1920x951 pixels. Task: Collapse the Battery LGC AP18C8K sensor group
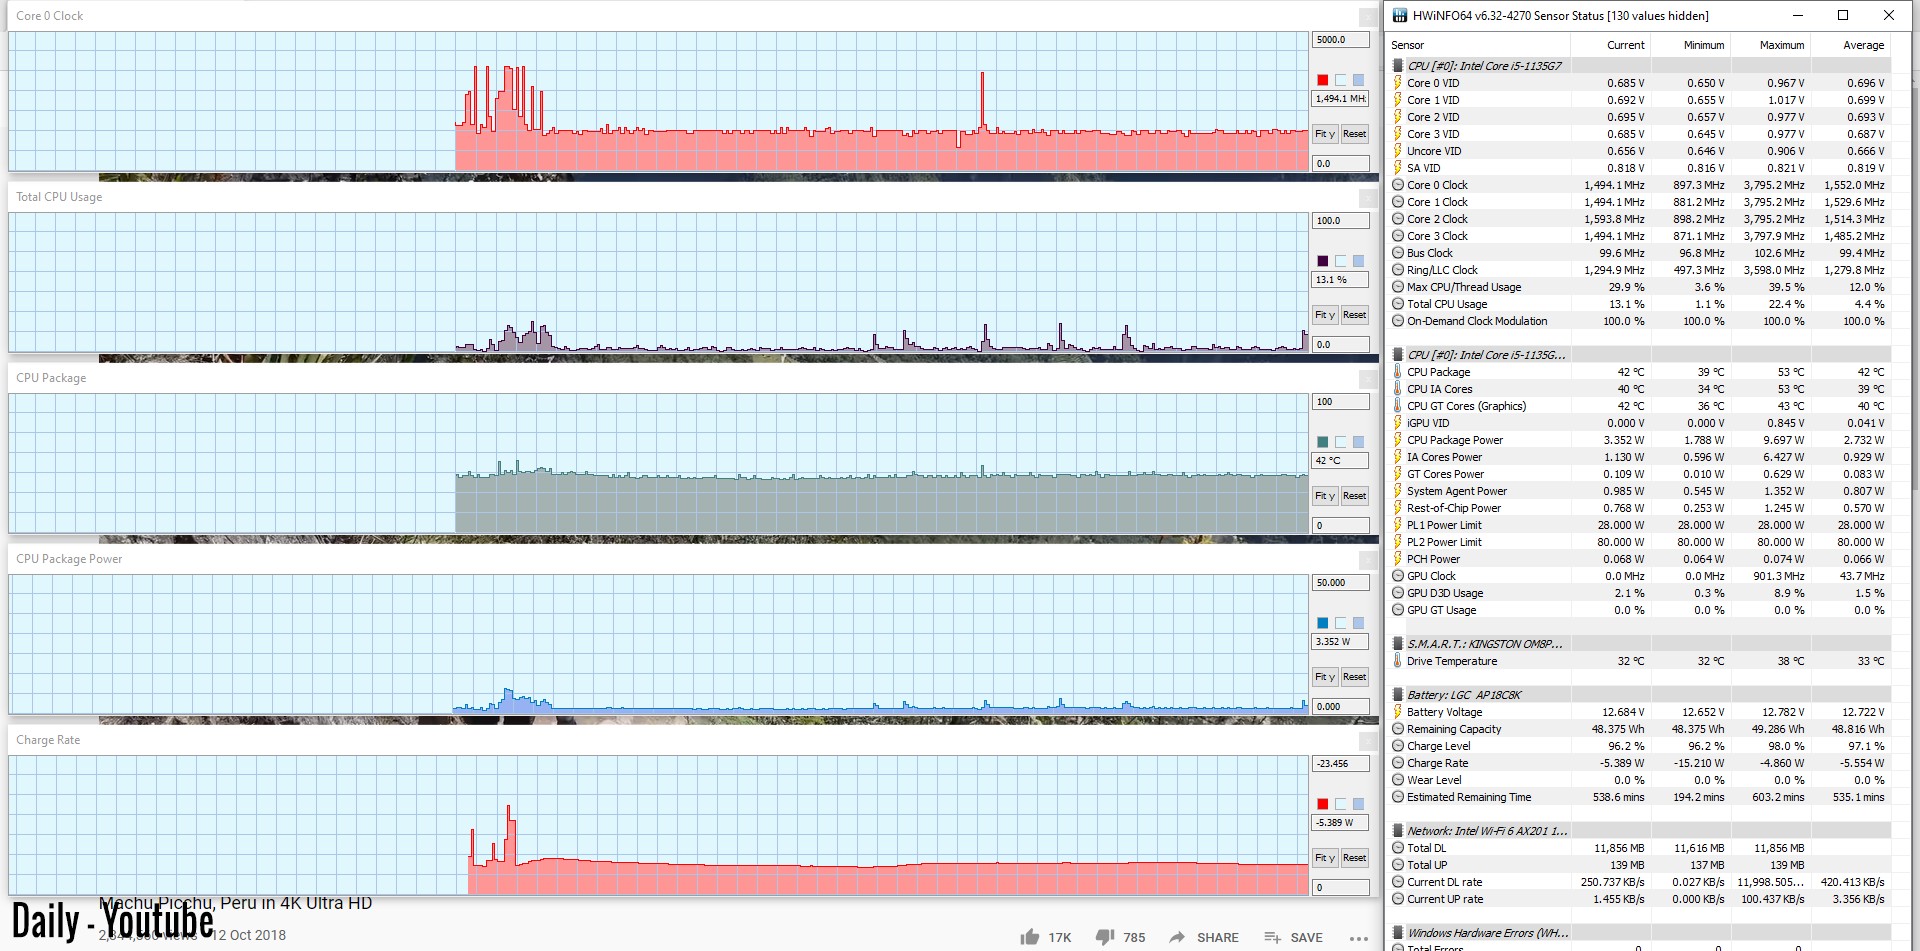pos(1398,695)
